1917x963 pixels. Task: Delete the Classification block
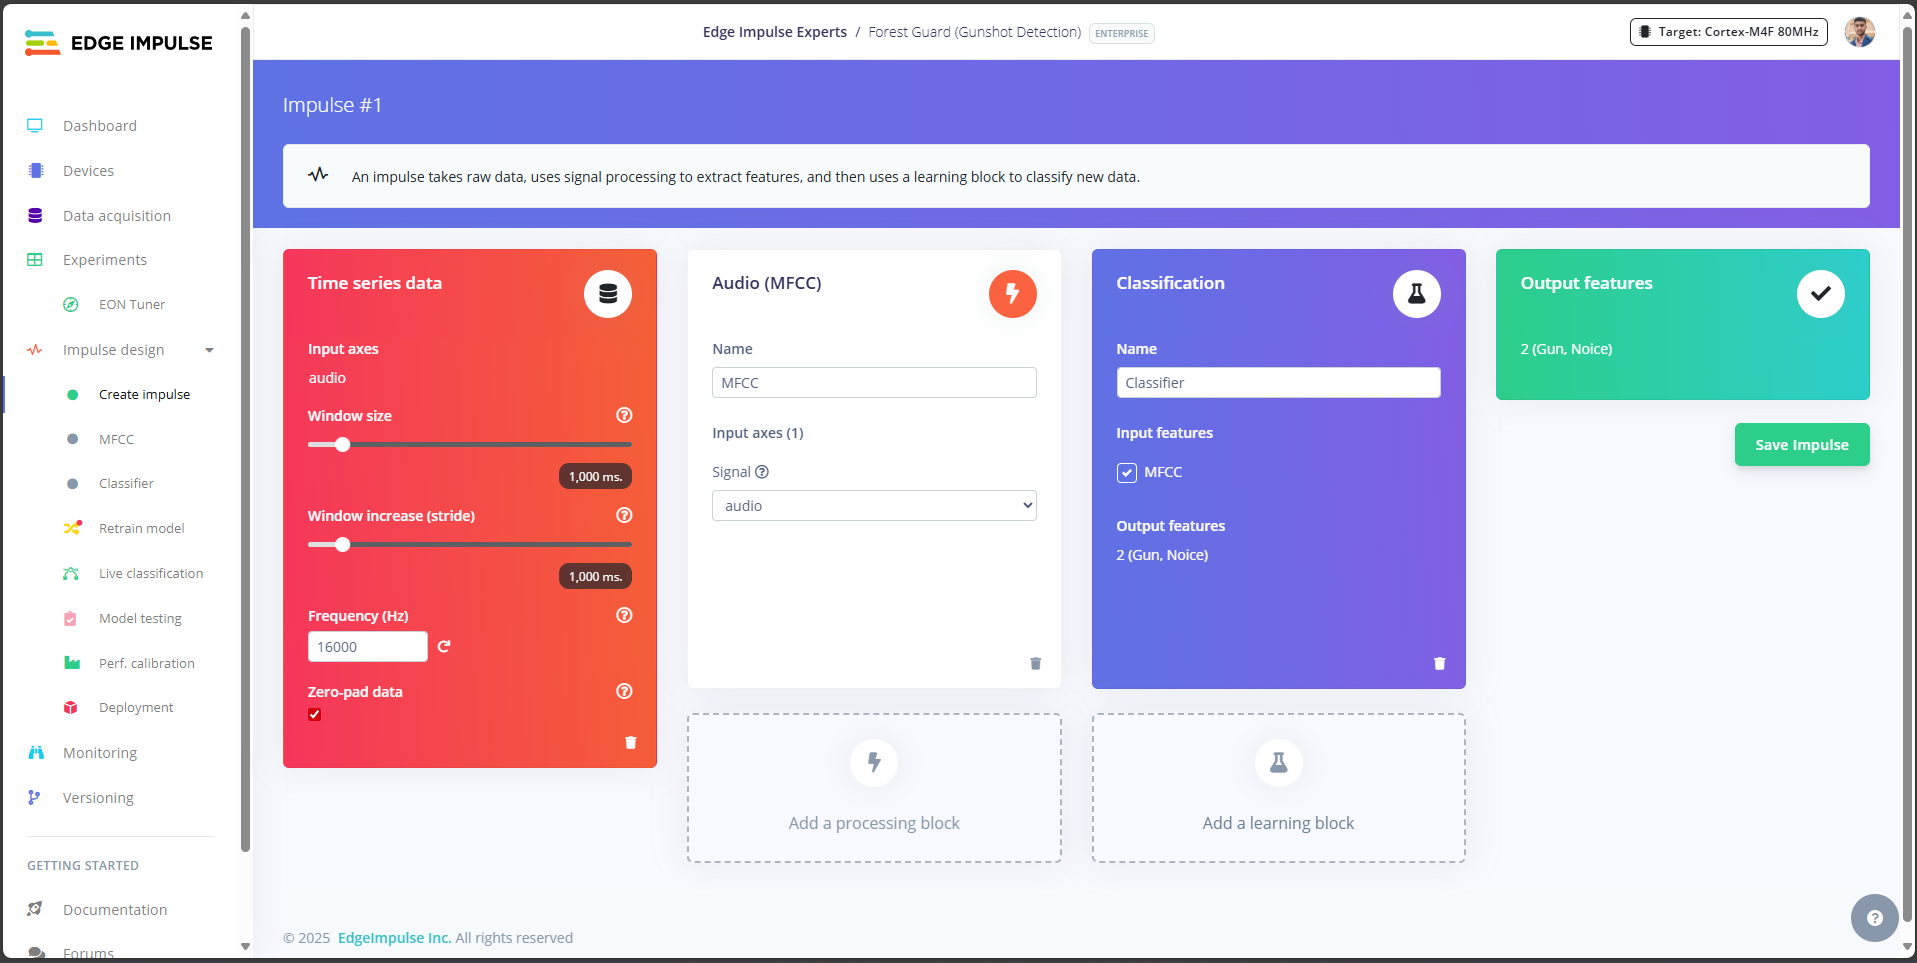[x=1440, y=663]
